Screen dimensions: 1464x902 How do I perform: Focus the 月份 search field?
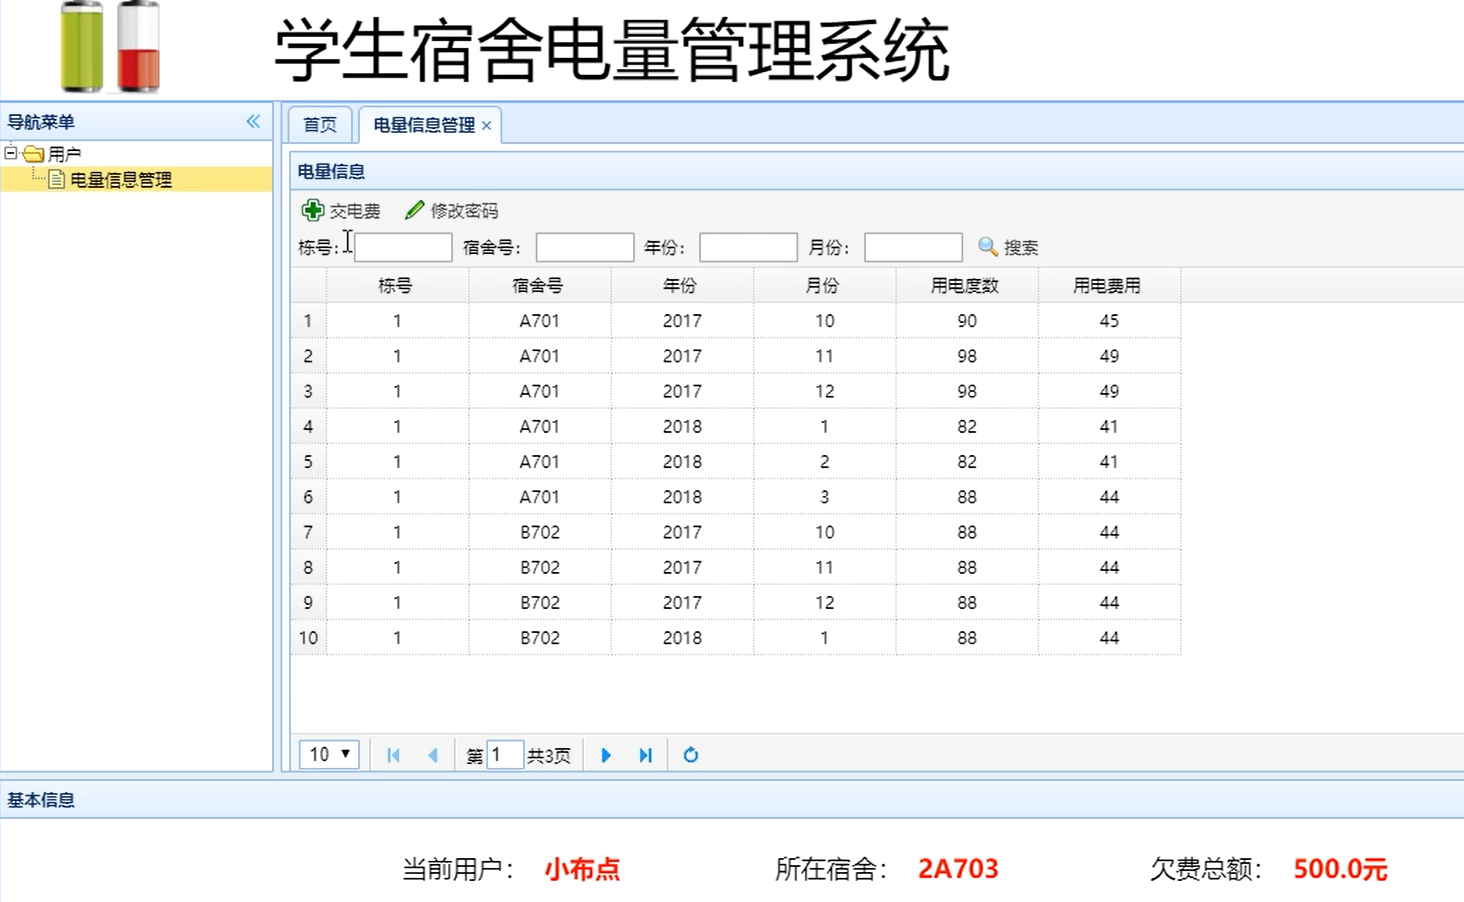tap(913, 247)
